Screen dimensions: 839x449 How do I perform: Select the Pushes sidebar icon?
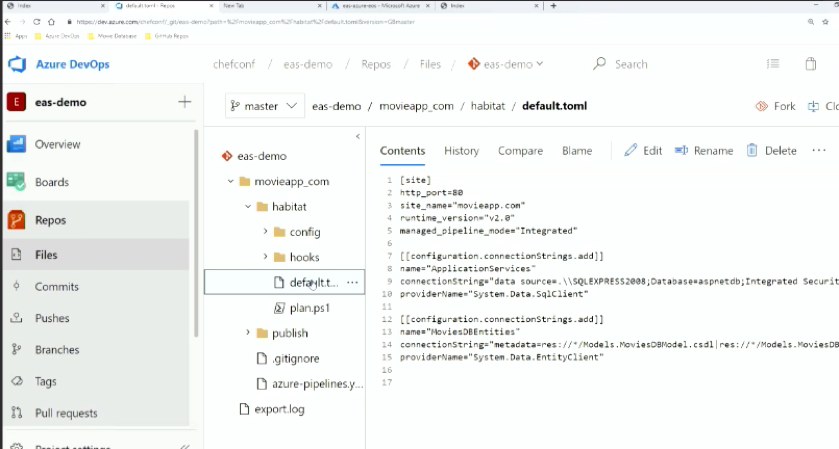[x=16, y=318]
